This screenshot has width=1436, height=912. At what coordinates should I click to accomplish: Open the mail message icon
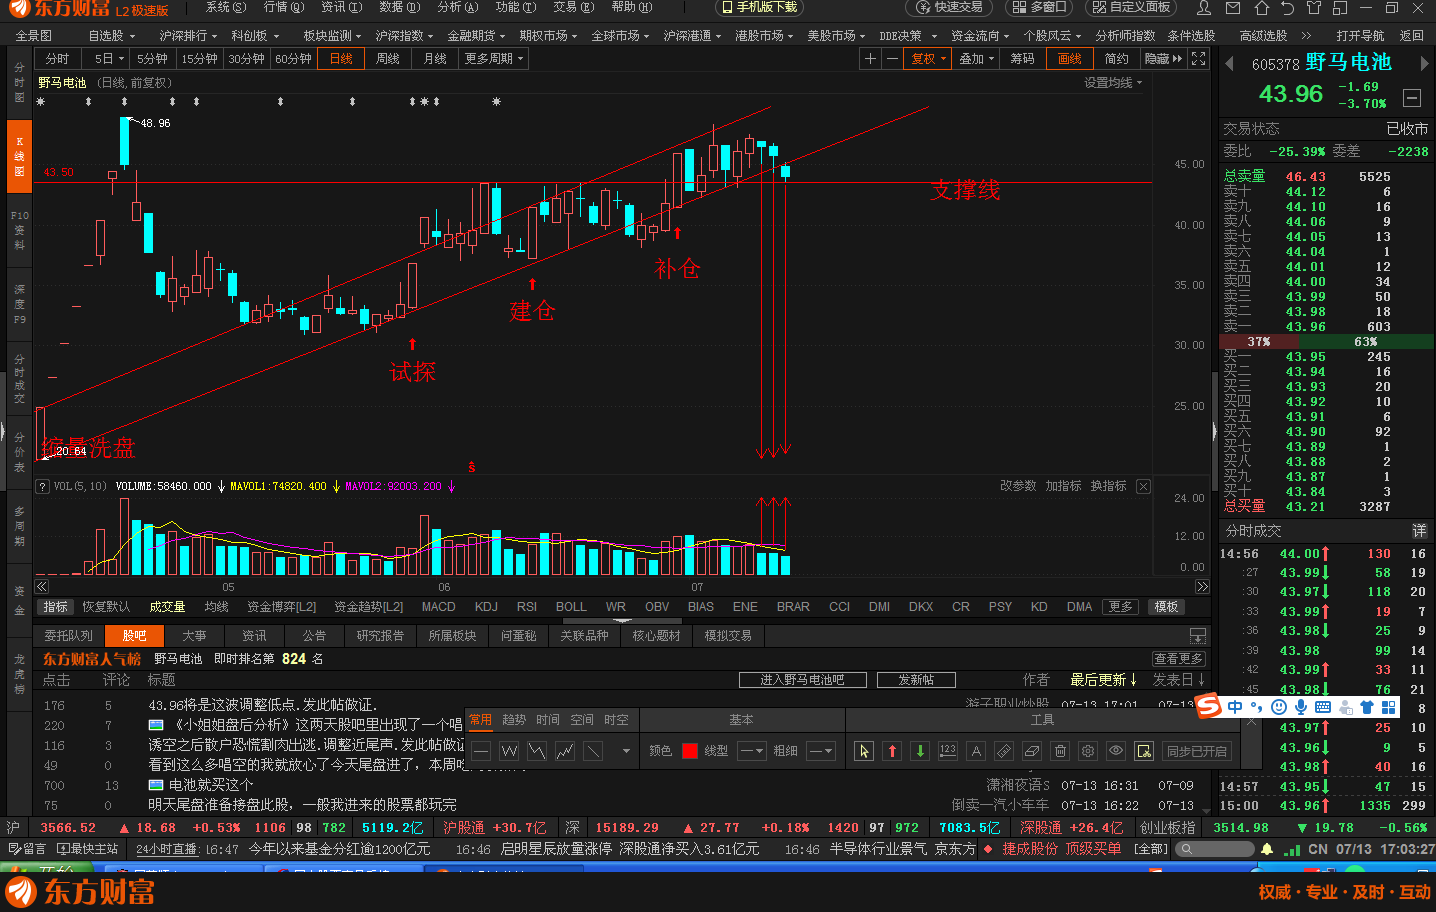[1233, 7]
